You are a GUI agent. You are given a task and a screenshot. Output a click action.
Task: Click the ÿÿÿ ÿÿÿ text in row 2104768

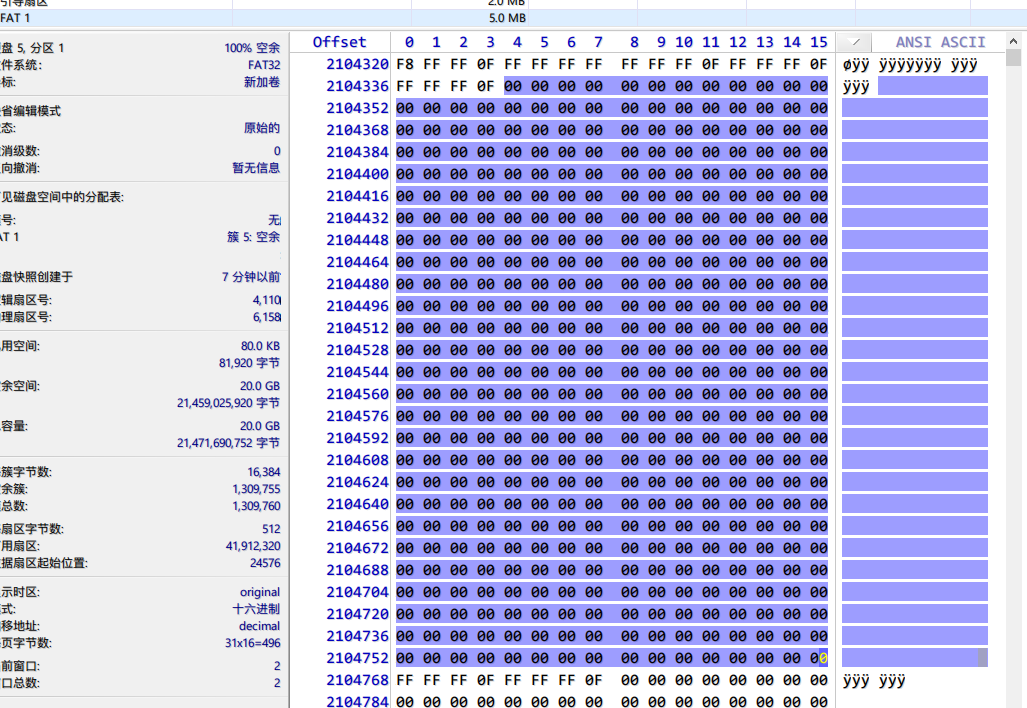[x=874, y=680]
